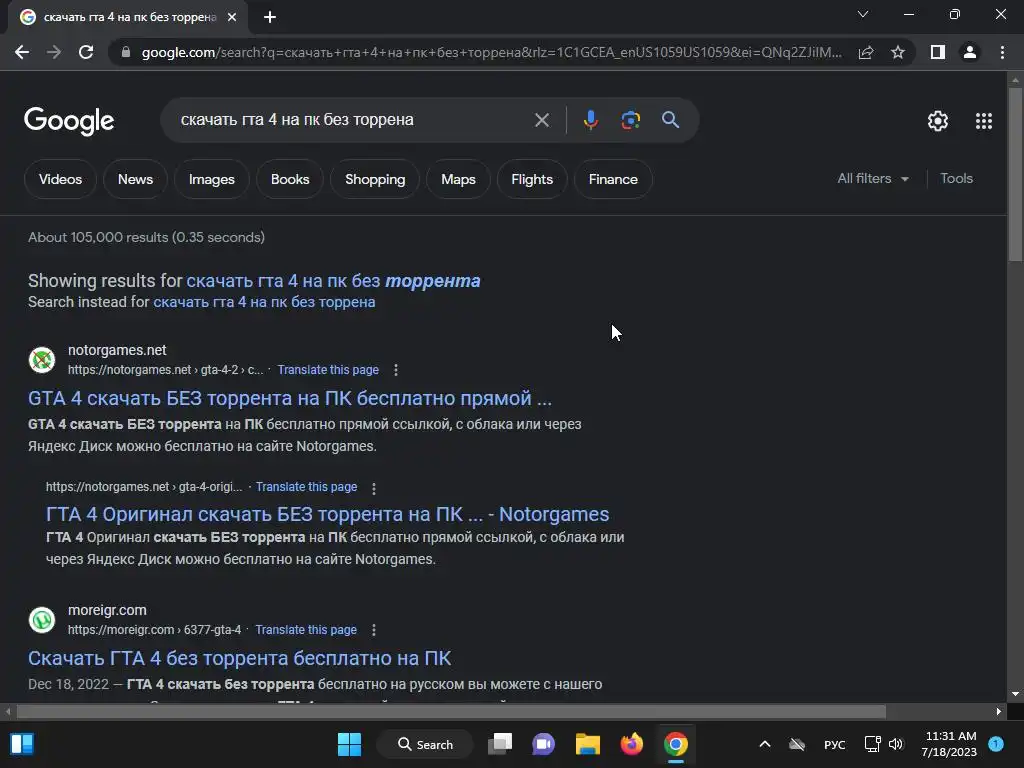Open volume control in system tray
1024x768 pixels.
896,744
